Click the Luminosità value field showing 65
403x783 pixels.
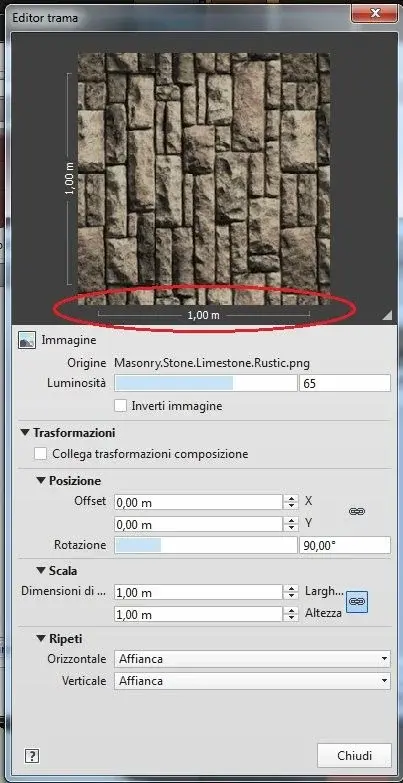pyautogui.click(x=345, y=384)
